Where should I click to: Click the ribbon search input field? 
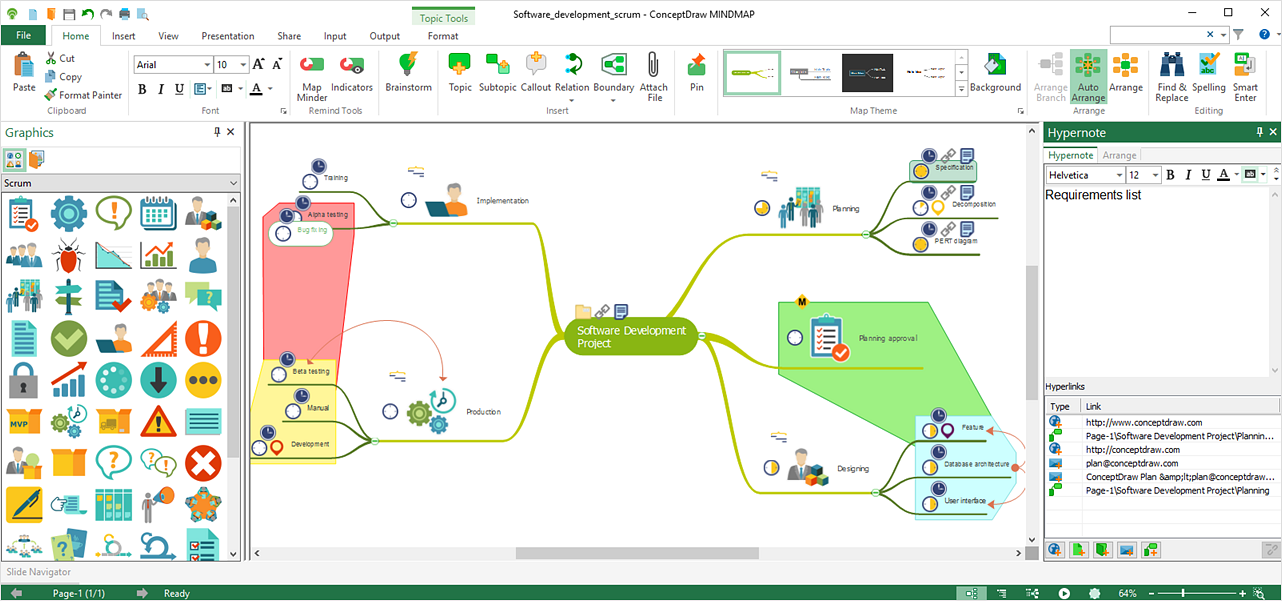pyautogui.click(x=1157, y=34)
